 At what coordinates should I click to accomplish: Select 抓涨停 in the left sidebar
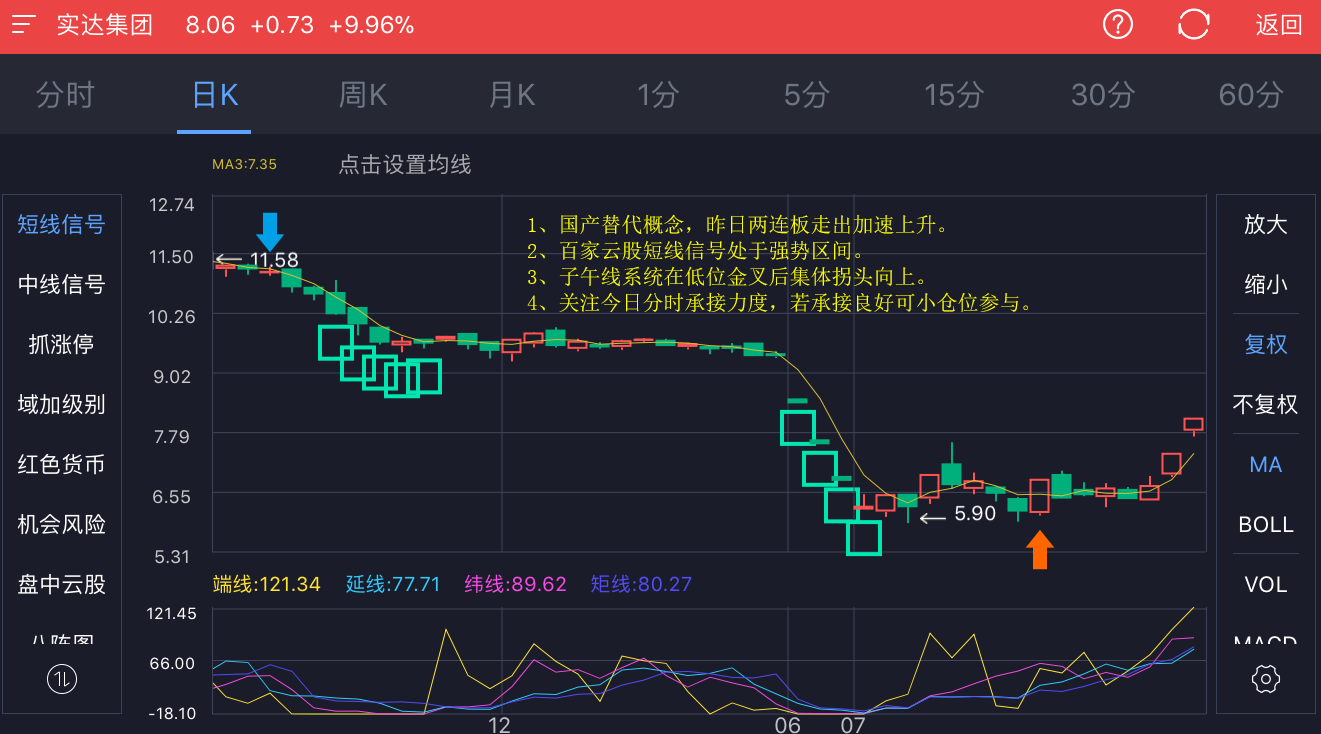click(x=61, y=344)
